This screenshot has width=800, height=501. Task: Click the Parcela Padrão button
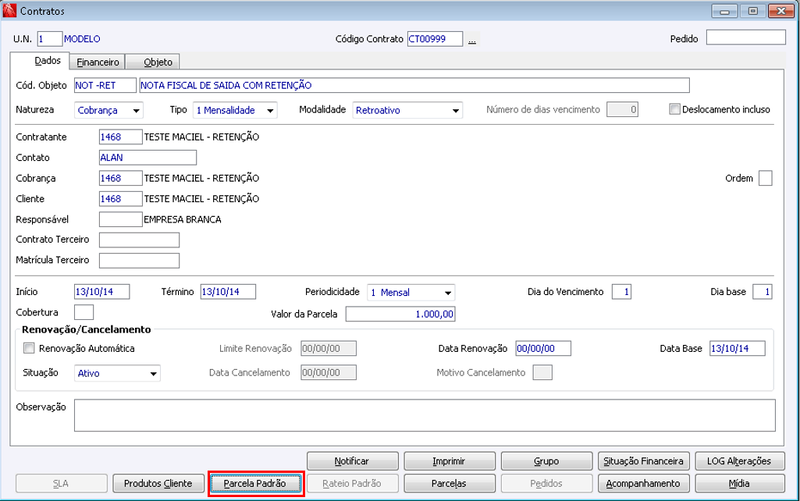click(x=255, y=483)
